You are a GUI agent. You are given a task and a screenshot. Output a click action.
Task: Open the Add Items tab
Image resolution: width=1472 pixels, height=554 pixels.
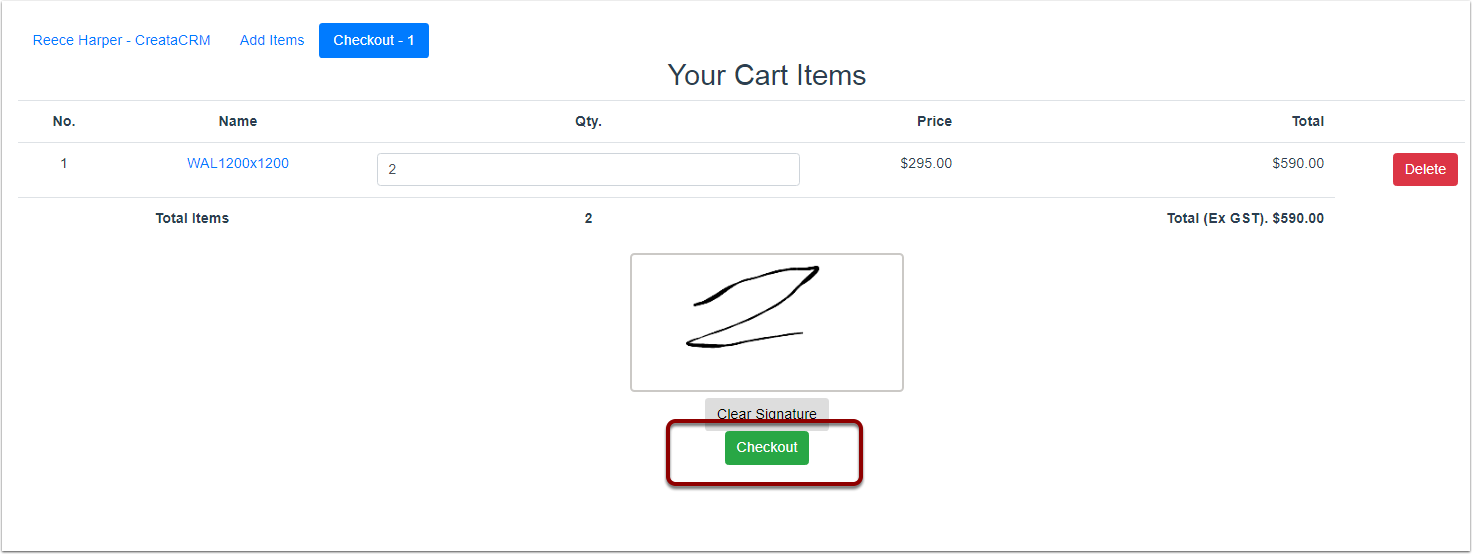click(x=272, y=40)
